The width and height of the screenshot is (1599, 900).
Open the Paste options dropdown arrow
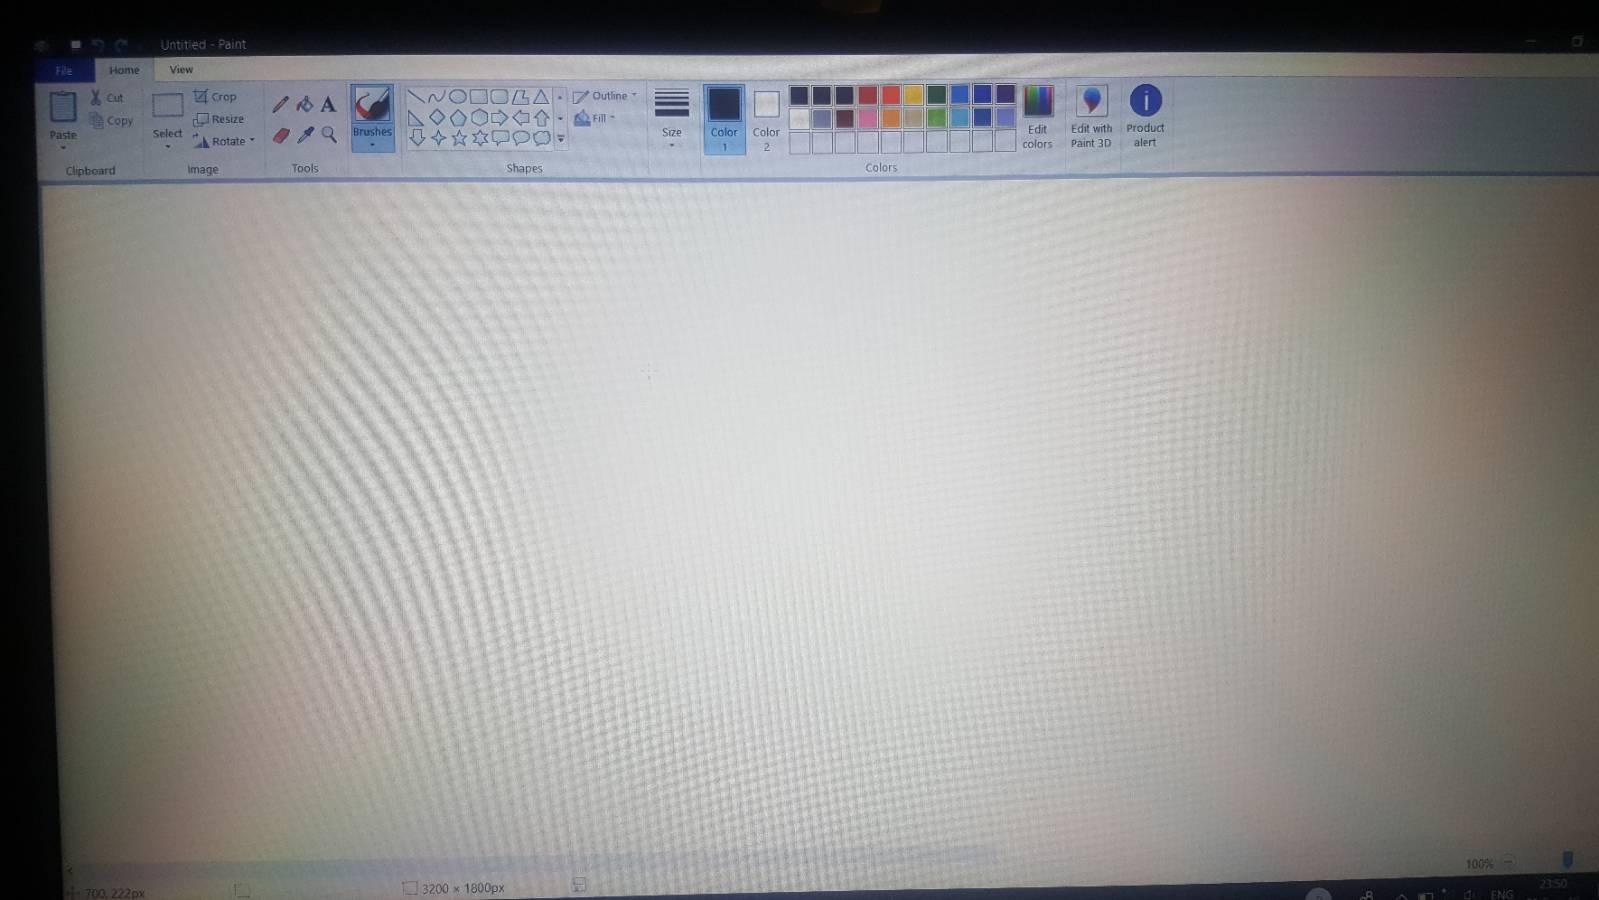pos(63,147)
